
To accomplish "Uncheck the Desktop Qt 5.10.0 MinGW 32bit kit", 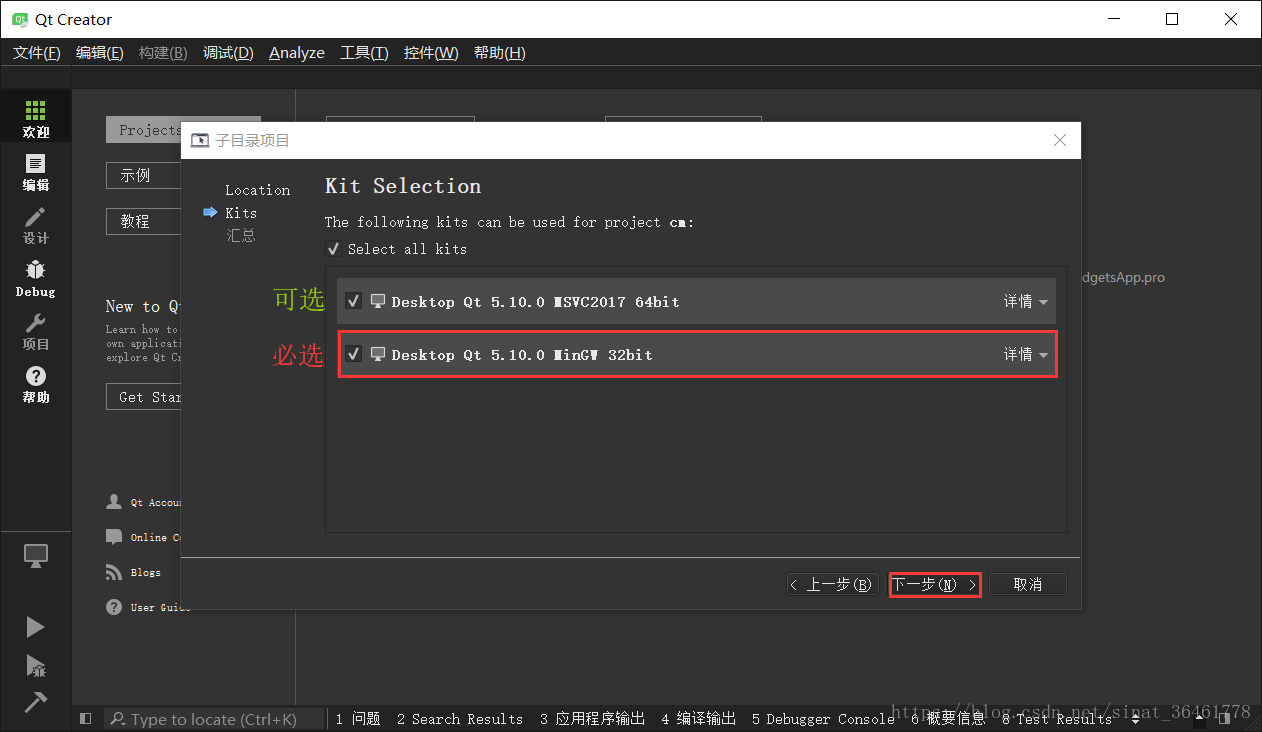I will click(353, 354).
